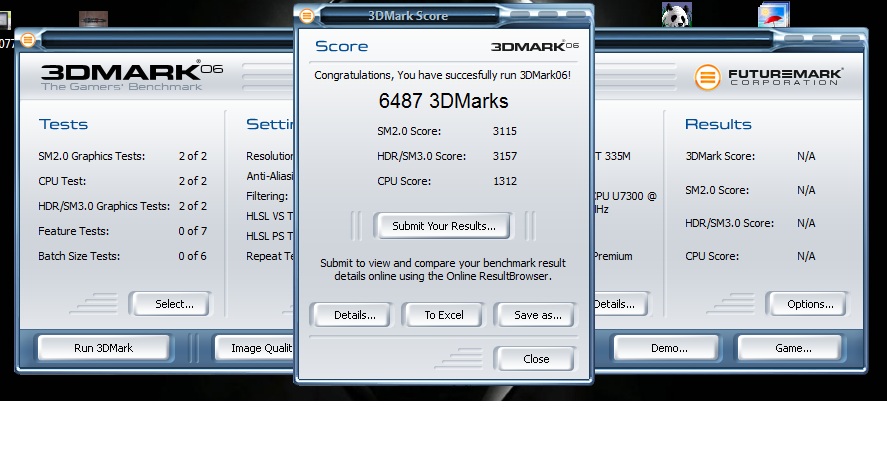Image resolution: width=887 pixels, height=460 pixels.
Task: Click Select button under Tests
Action: tap(171, 304)
